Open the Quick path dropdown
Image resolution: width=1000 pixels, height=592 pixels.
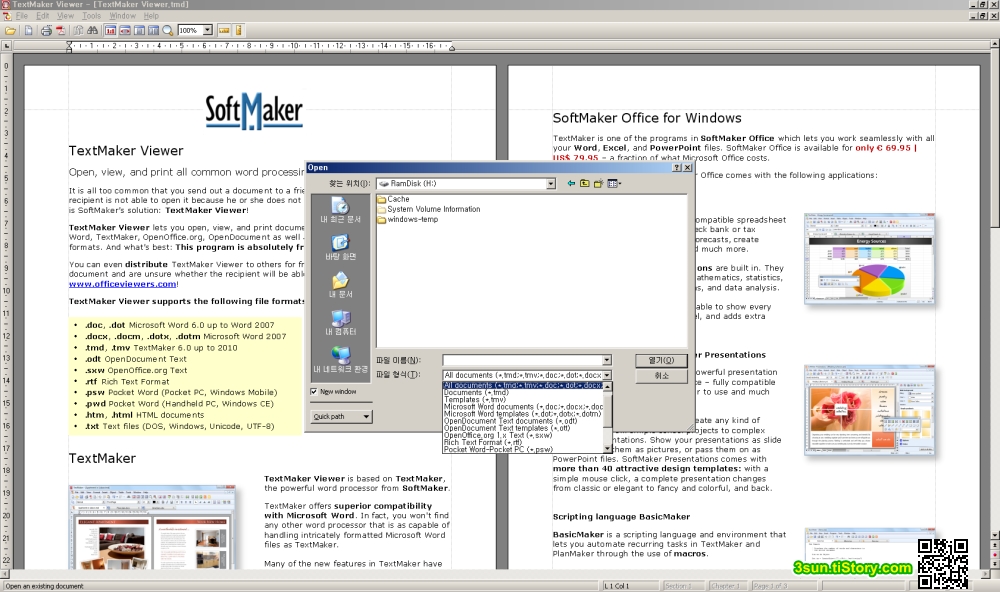tap(342, 417)
